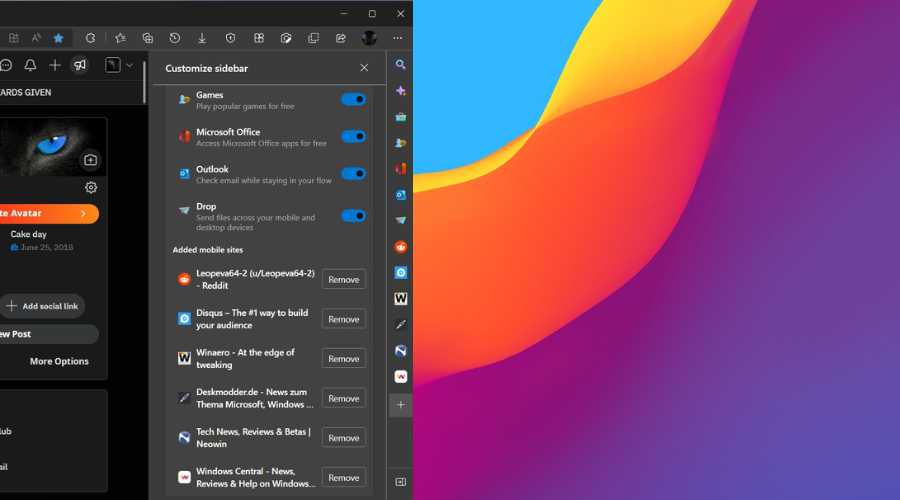This screenshot has width=900, height=500.
Task: Click the 'Added mobile sites' heading
Action: point(208,250)
